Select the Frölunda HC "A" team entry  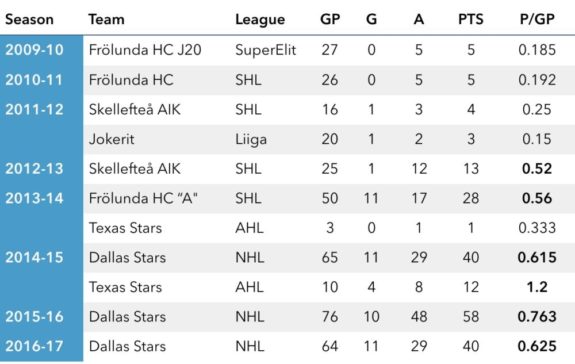(x=143, y=198)
